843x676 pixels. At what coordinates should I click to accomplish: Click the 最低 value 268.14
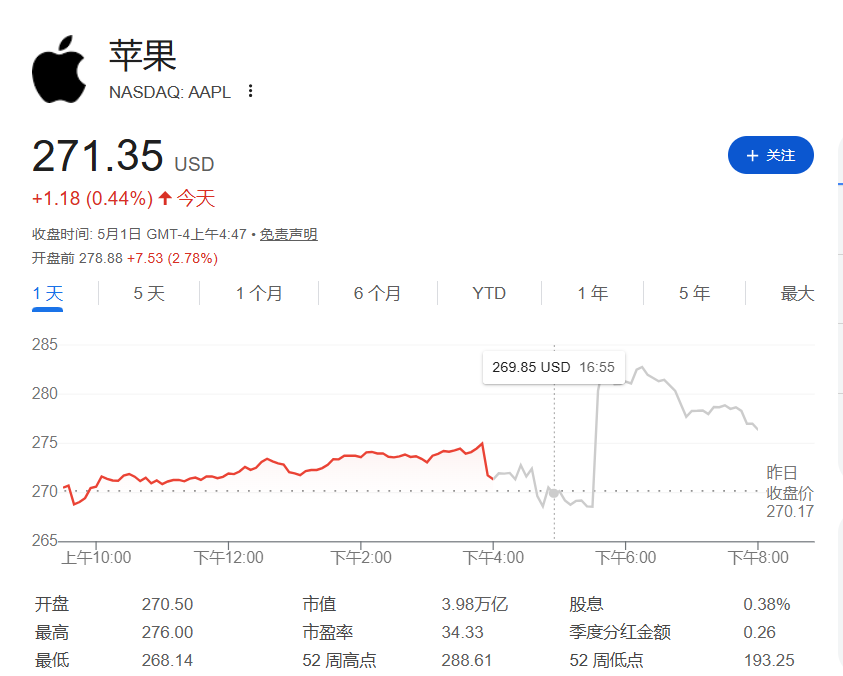pyautogui.click(x=167, y=660)
